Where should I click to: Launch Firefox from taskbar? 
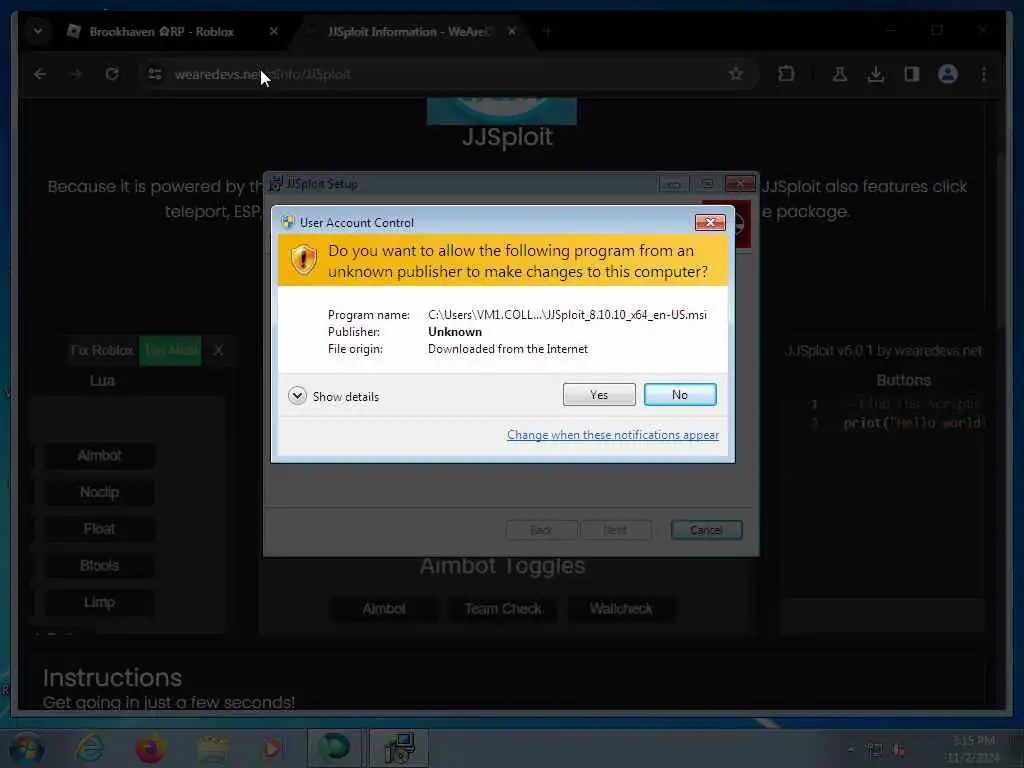click(150, 748)
